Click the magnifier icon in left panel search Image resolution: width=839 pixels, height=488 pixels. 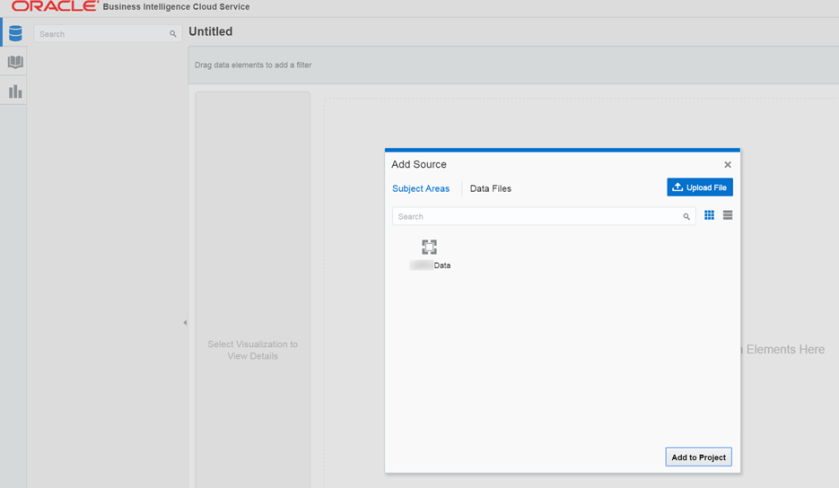[173, 34]
